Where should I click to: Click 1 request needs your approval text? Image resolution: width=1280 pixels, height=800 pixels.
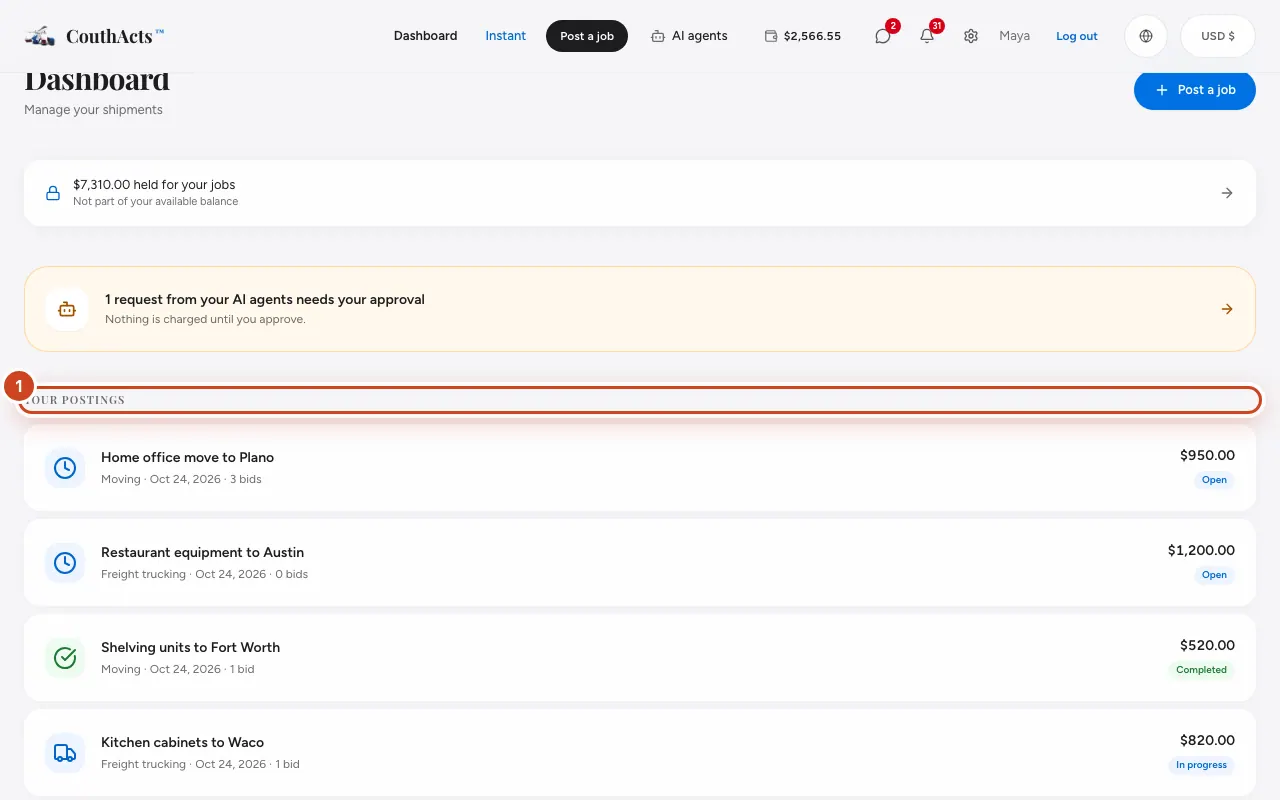(265, 299)
